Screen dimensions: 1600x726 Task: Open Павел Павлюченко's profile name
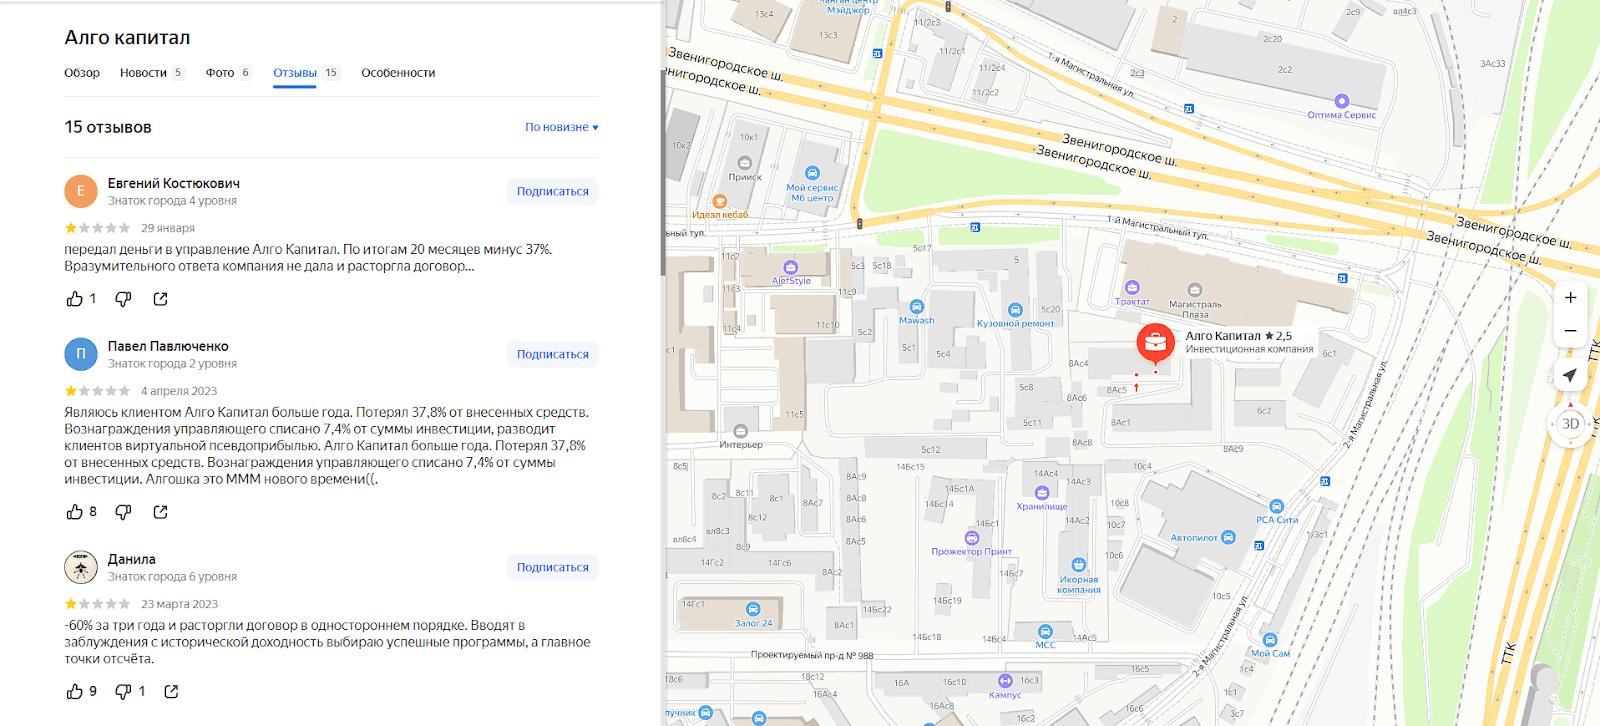pyautogui.click(x=168, y=346)
